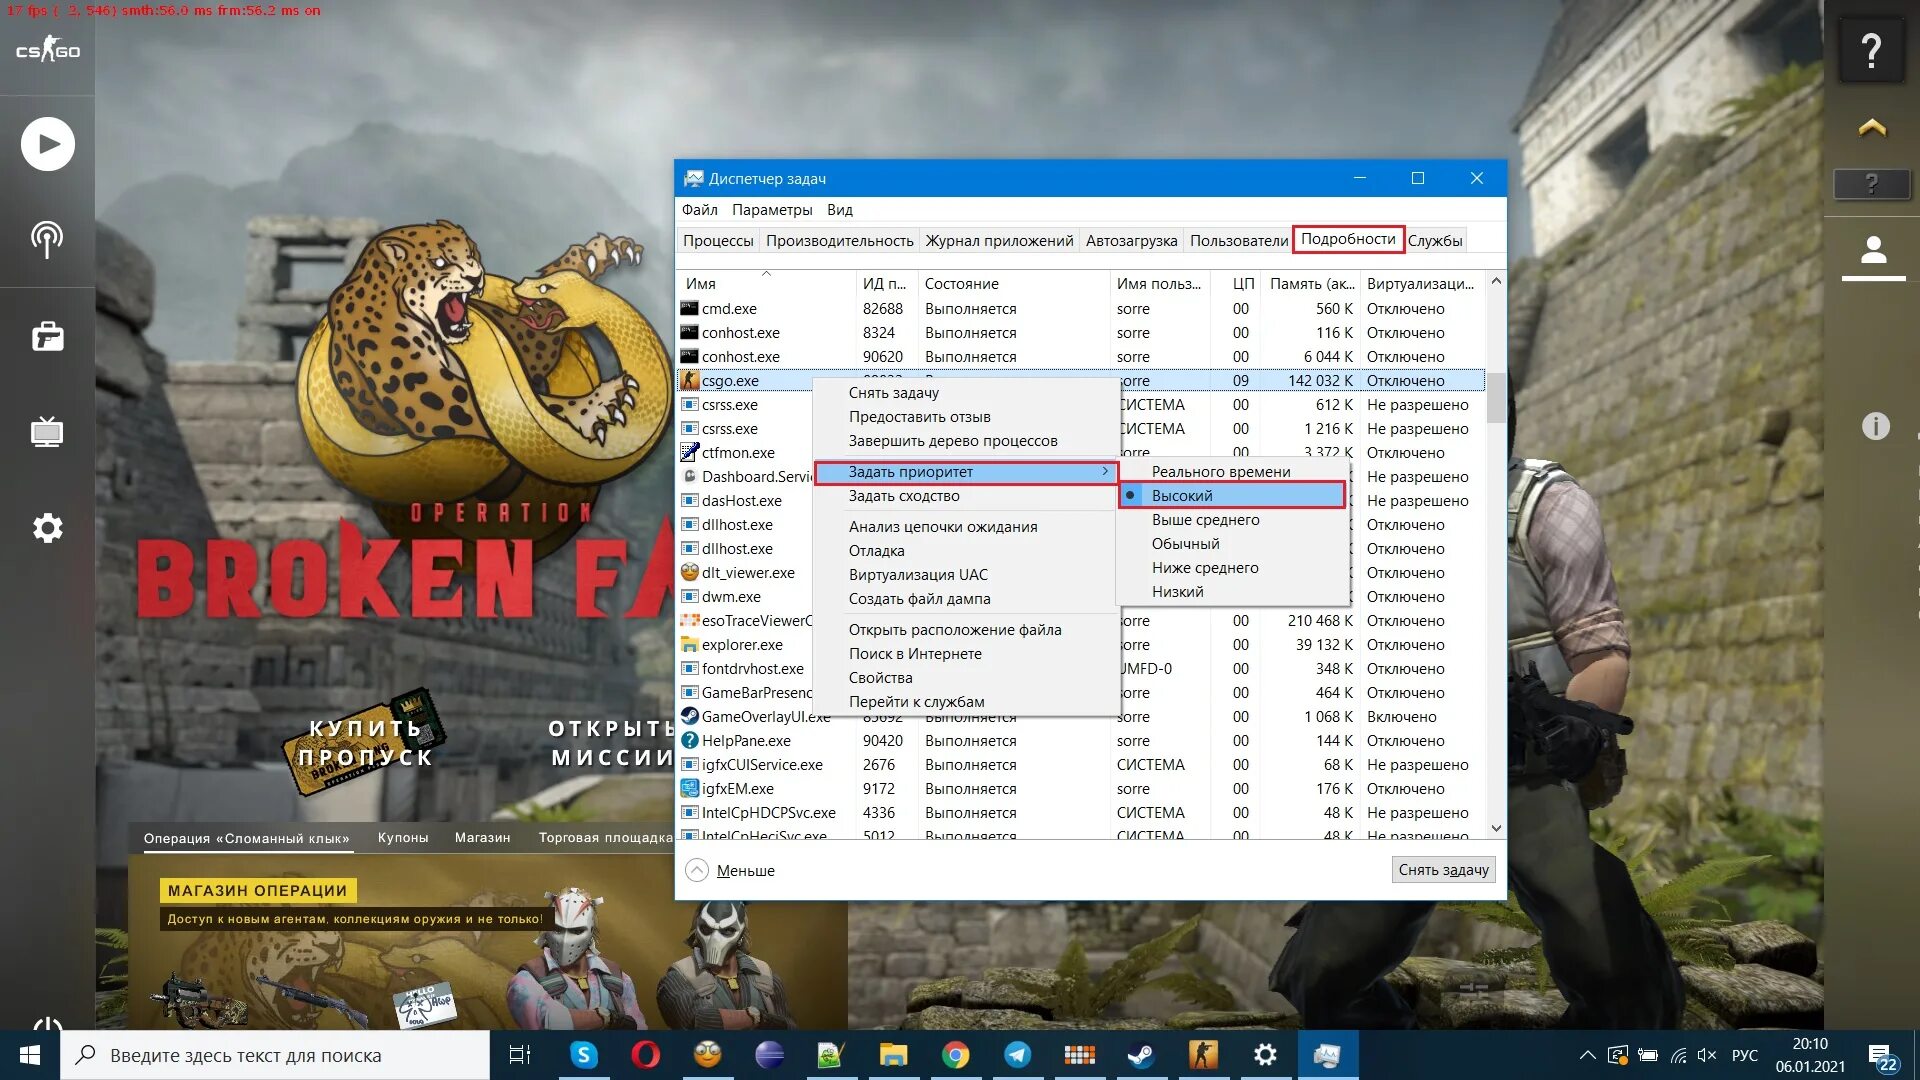The height and width of the screenshot is (1080, 1920).
Task: Open CS:GO settings gear in left sidebar
Action: click(x=47, y=528)
